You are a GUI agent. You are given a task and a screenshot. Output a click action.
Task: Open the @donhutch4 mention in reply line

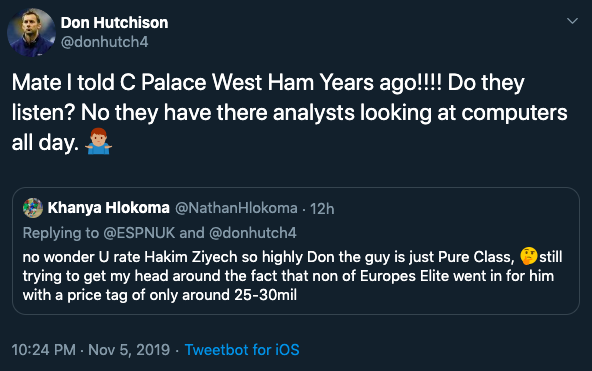[253, 233]
